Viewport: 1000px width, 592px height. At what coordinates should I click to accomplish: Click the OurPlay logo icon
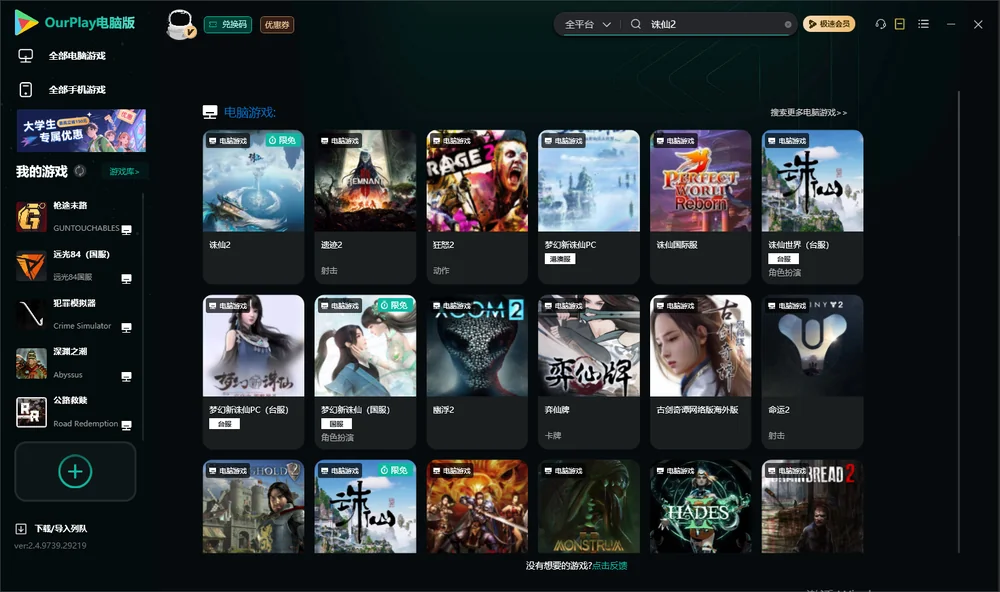click(x=26, y=22)
